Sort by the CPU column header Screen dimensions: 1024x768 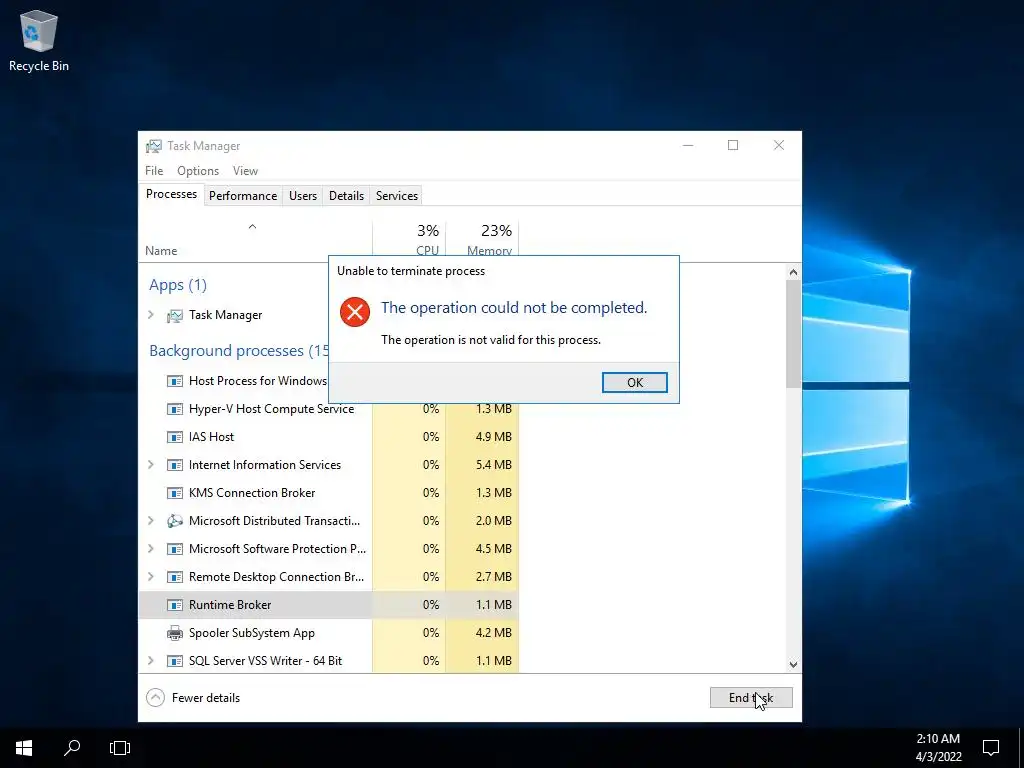coord(409,240)
